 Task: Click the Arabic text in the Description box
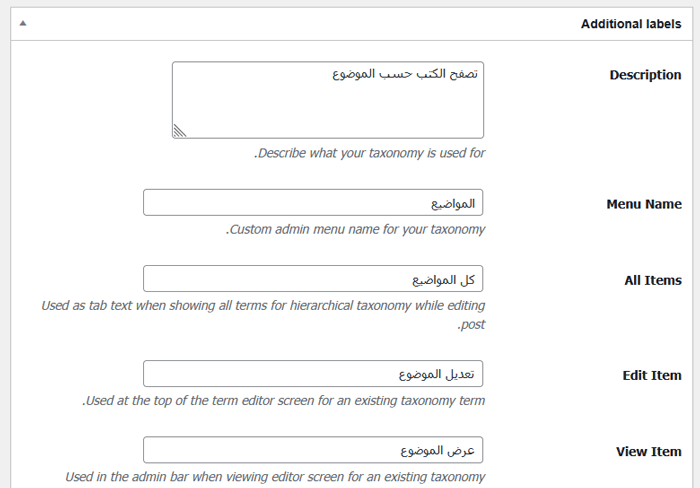(404, 74)
